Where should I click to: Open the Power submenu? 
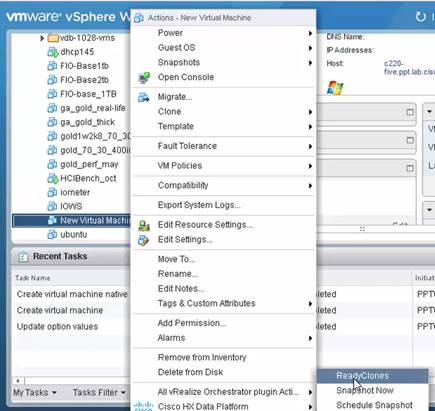point(224,33)
